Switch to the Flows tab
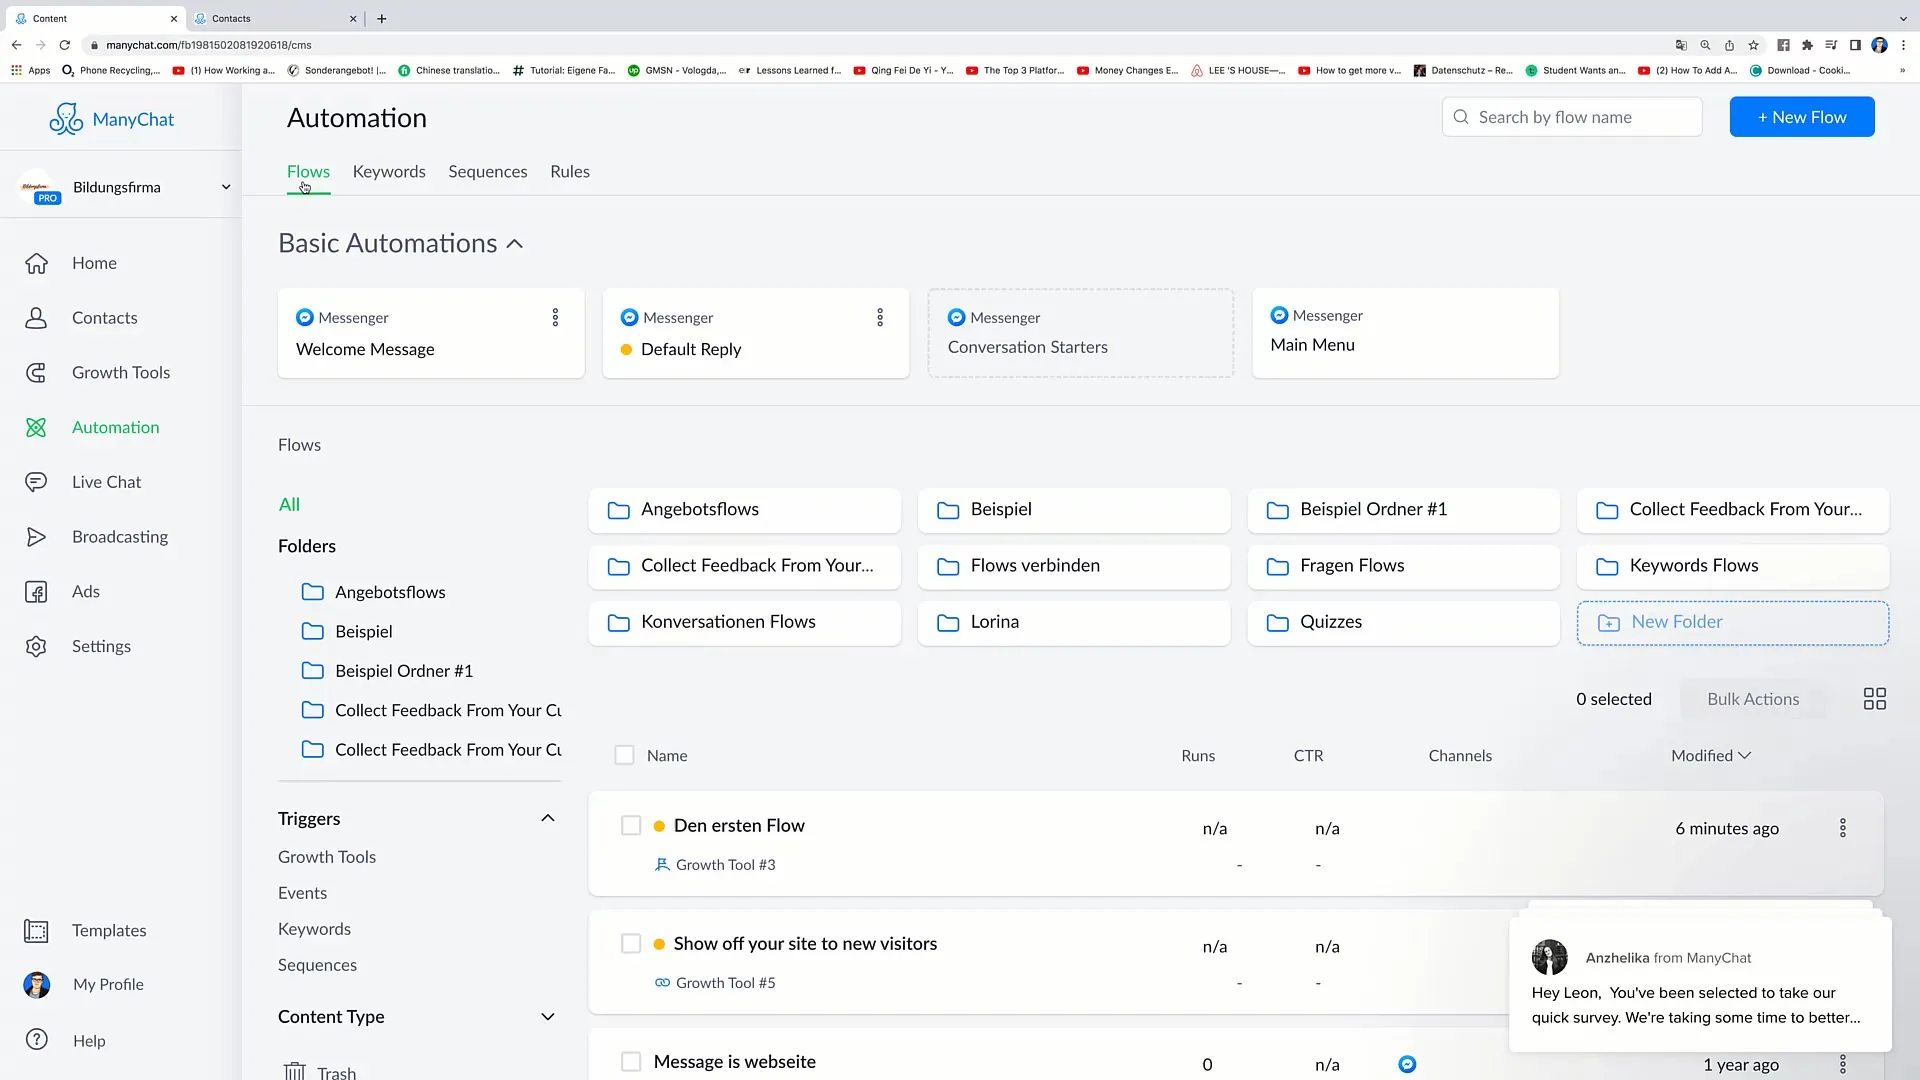Screen dimensions: 1920x1080 click(308, 172)
